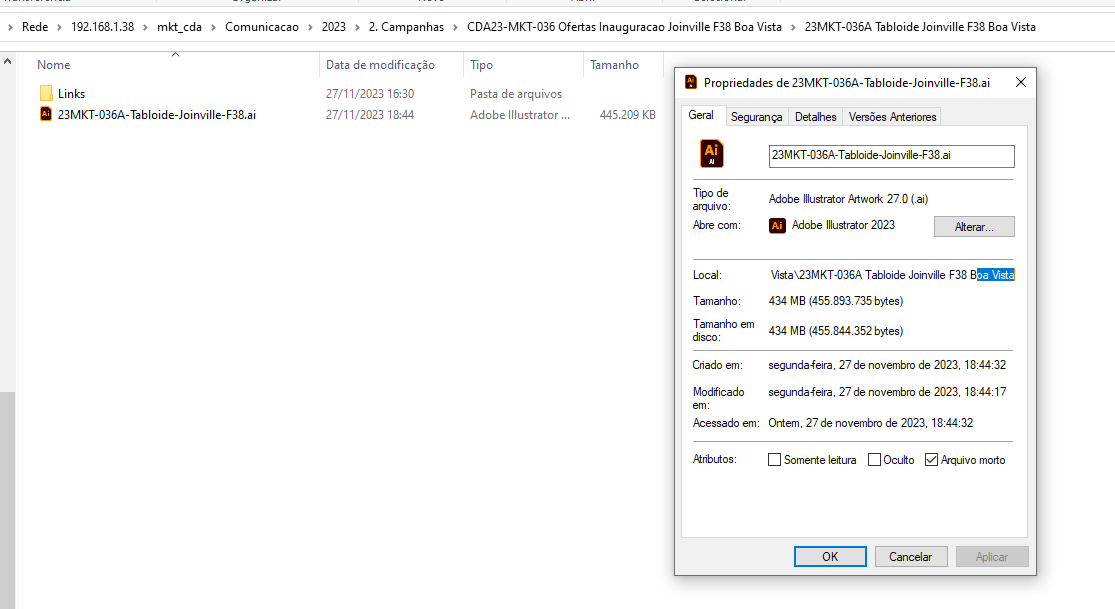Click the Acessado em date value

tap(870, 423)
